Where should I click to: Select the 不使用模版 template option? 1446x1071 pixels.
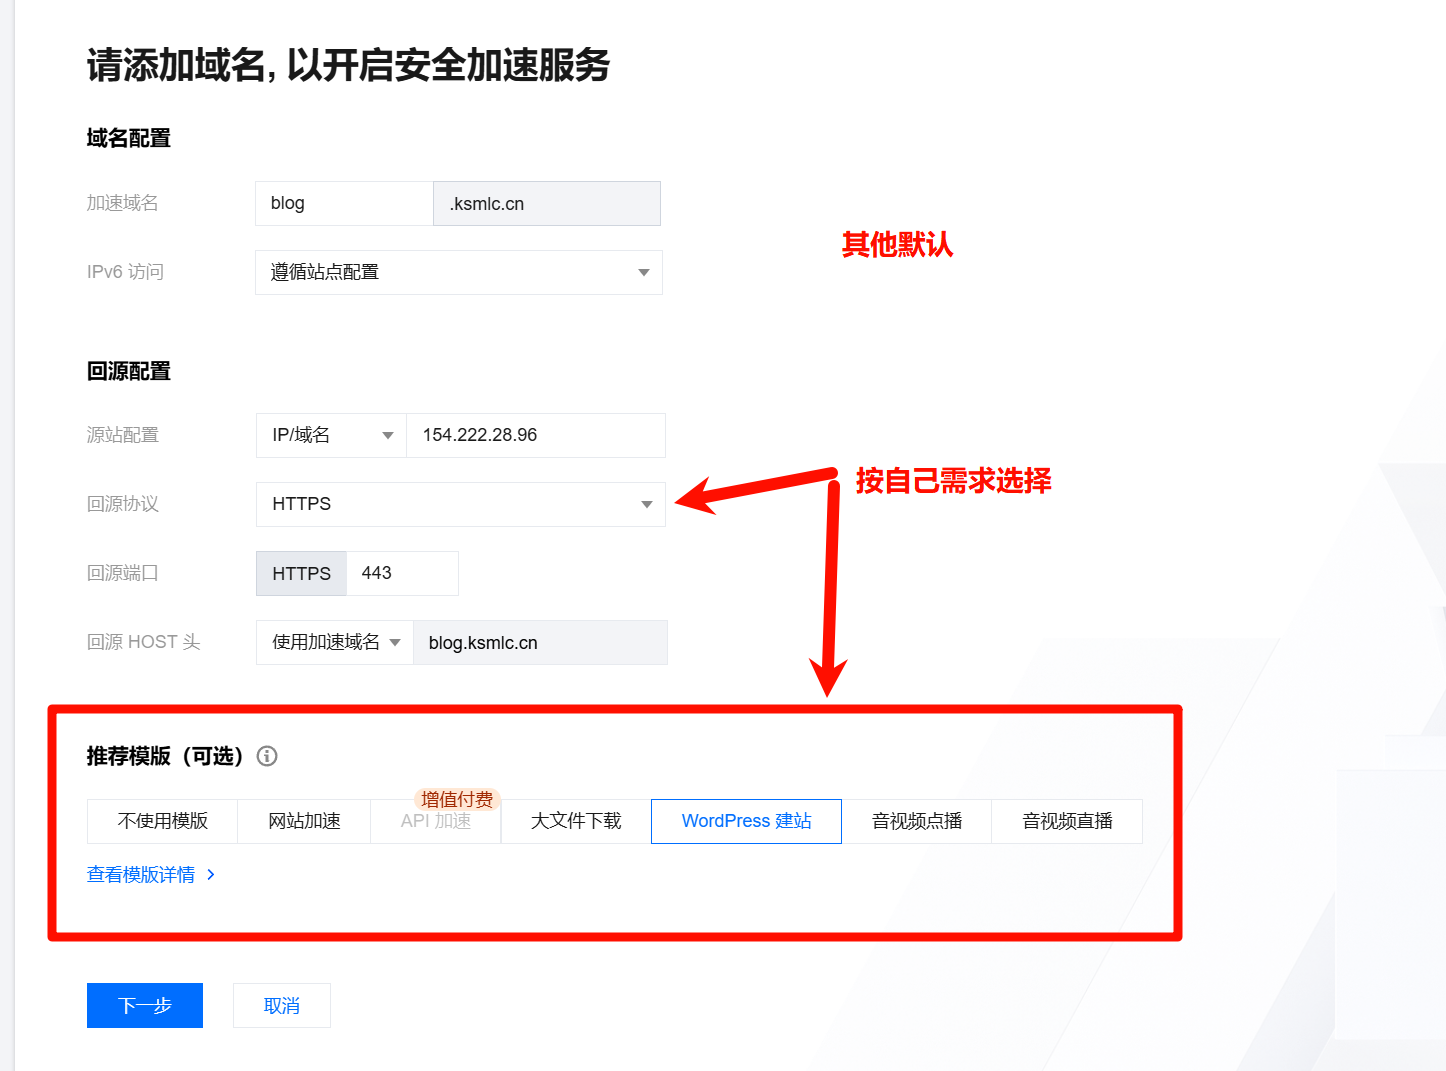[162, 821]
